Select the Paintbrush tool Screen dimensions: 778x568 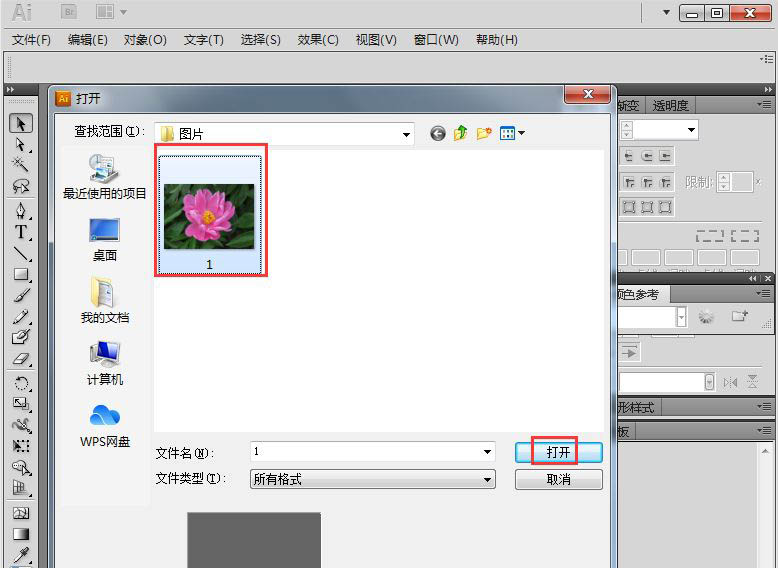tap(21, 295)
